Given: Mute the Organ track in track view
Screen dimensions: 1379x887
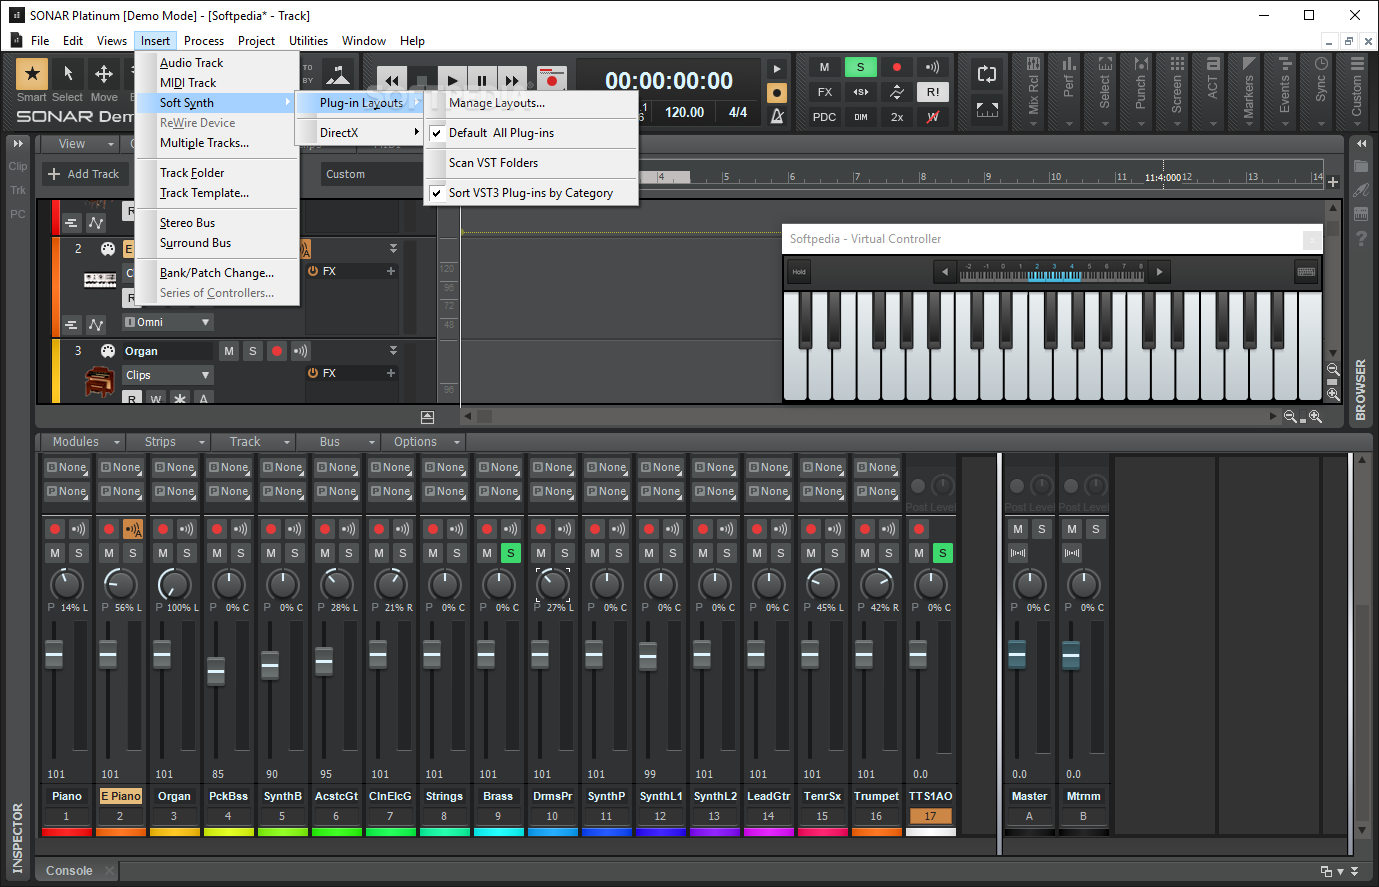Looking at the screenshot, I should coord(229,351).
